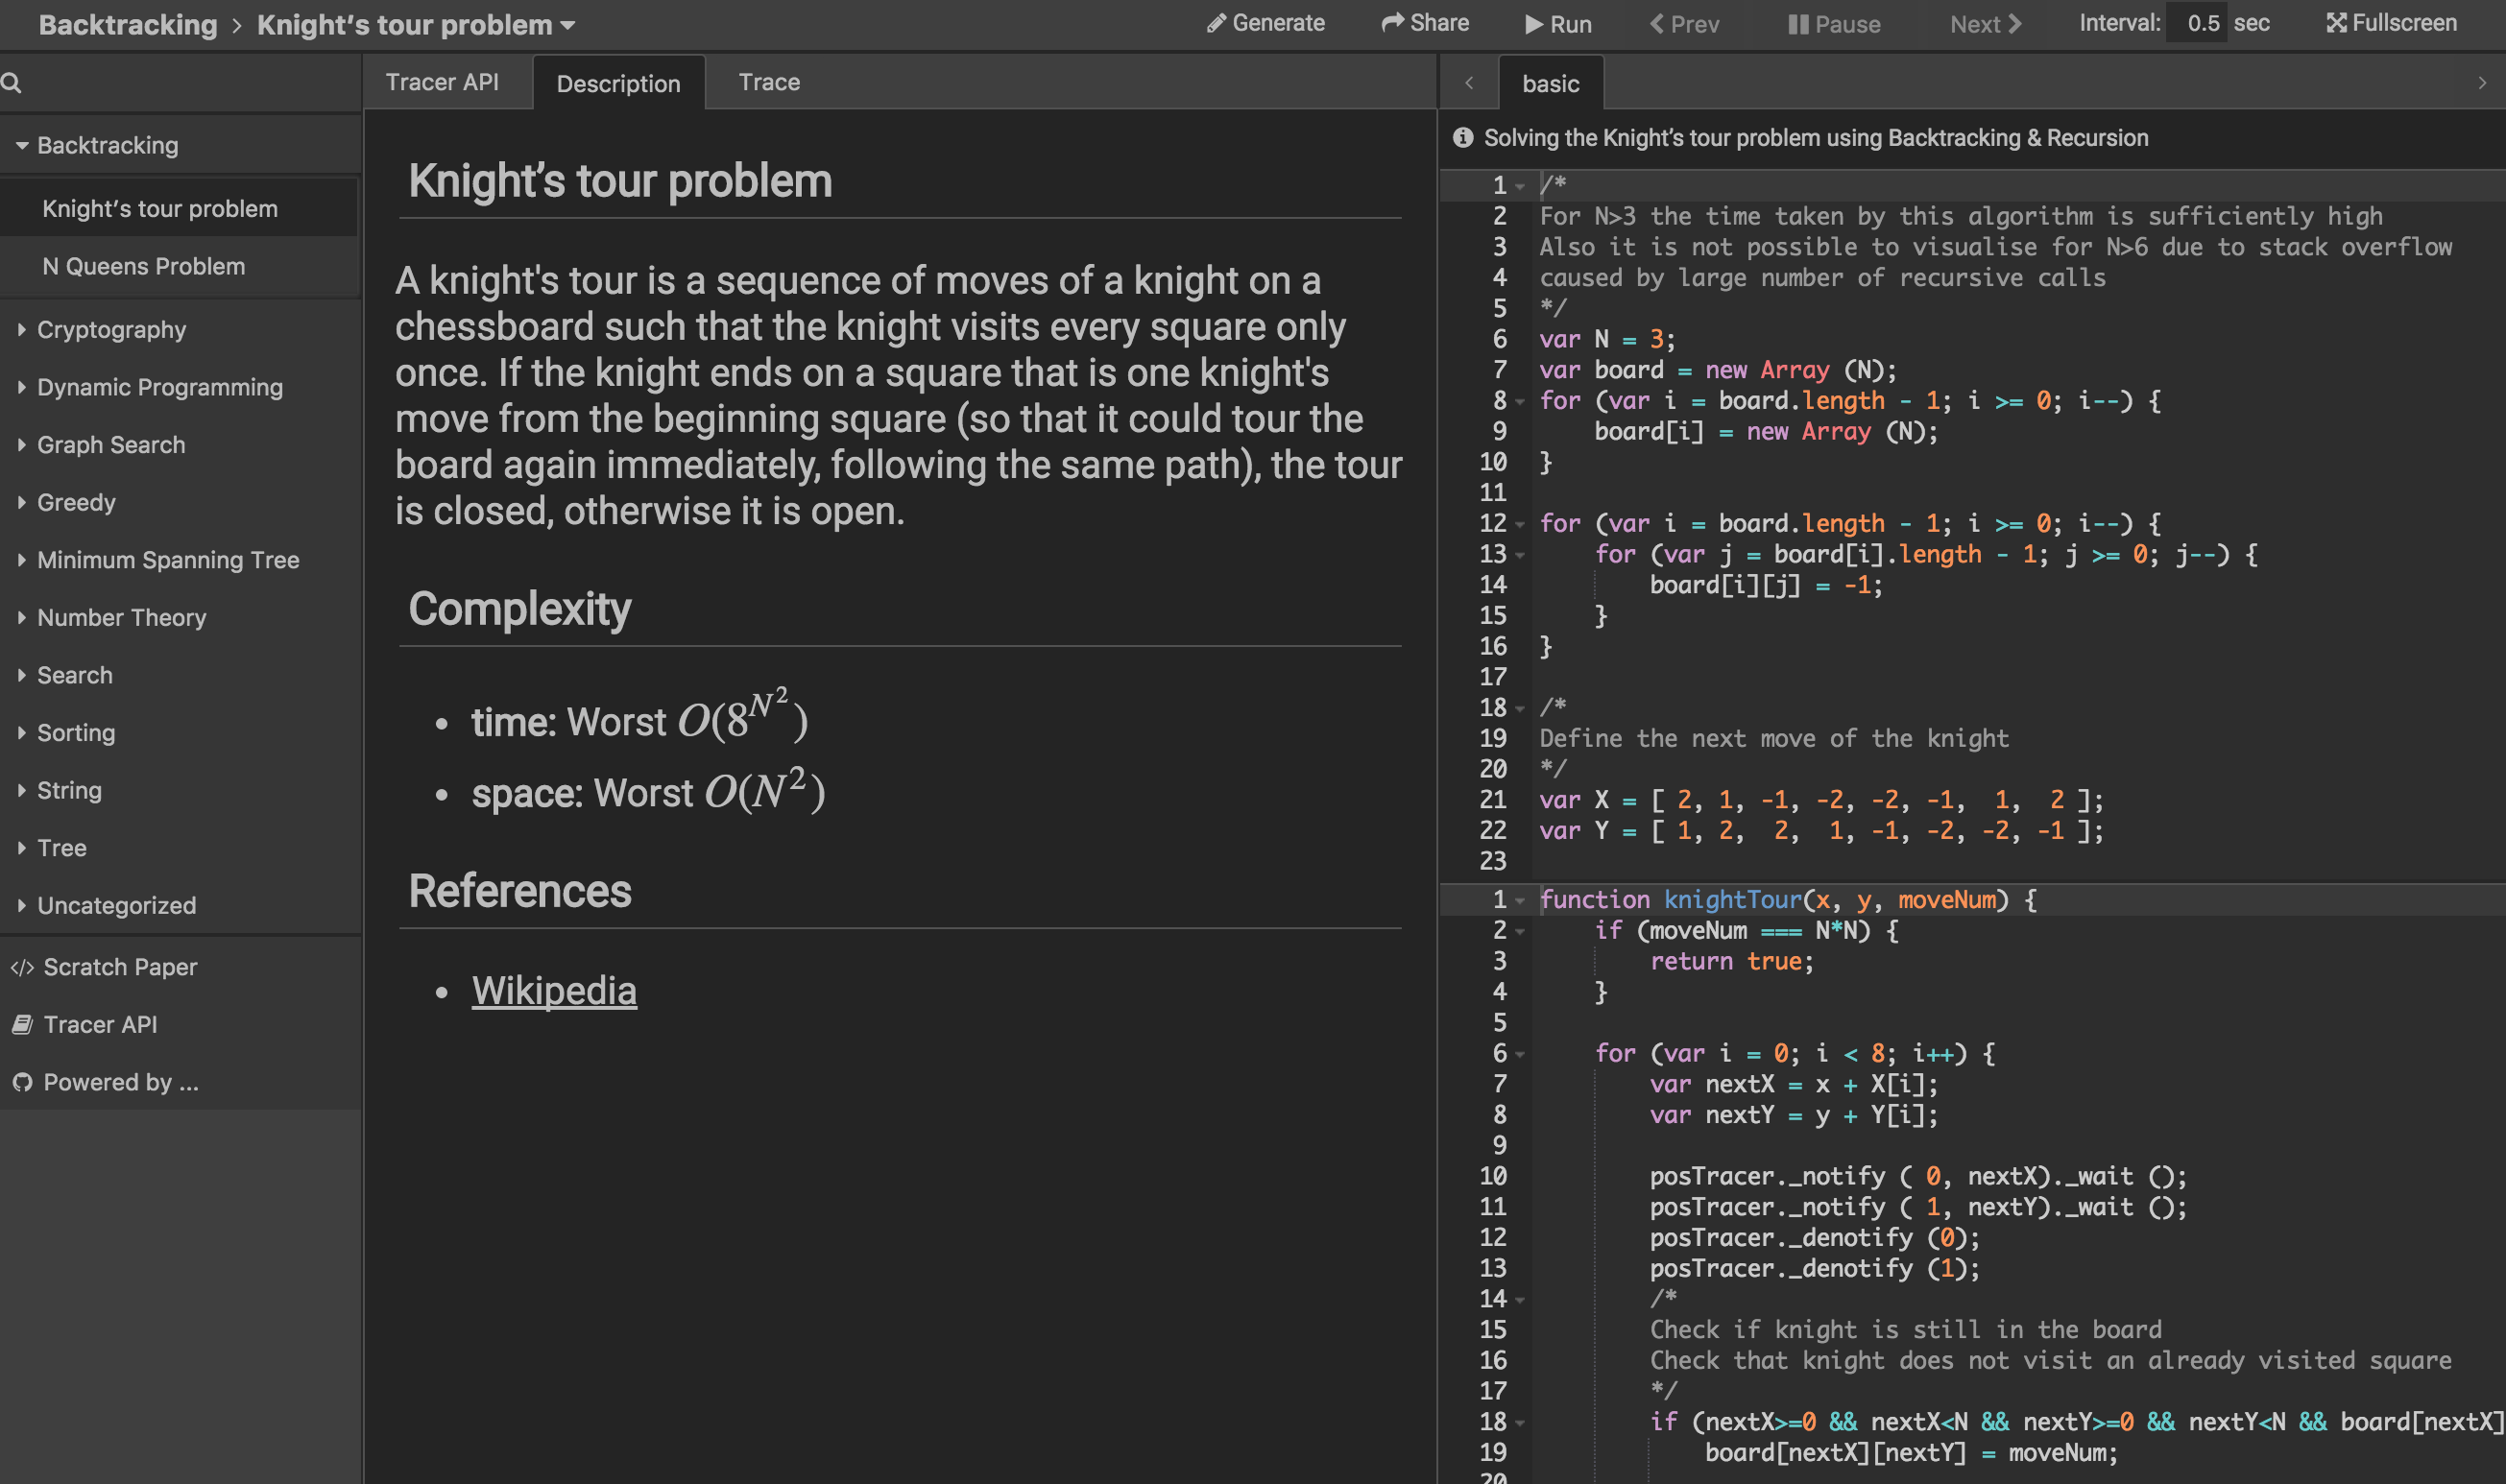The height and width of the screenshot is (1484, 2506).
Task: Open Scratch Paper code editor
Action: 119,967
